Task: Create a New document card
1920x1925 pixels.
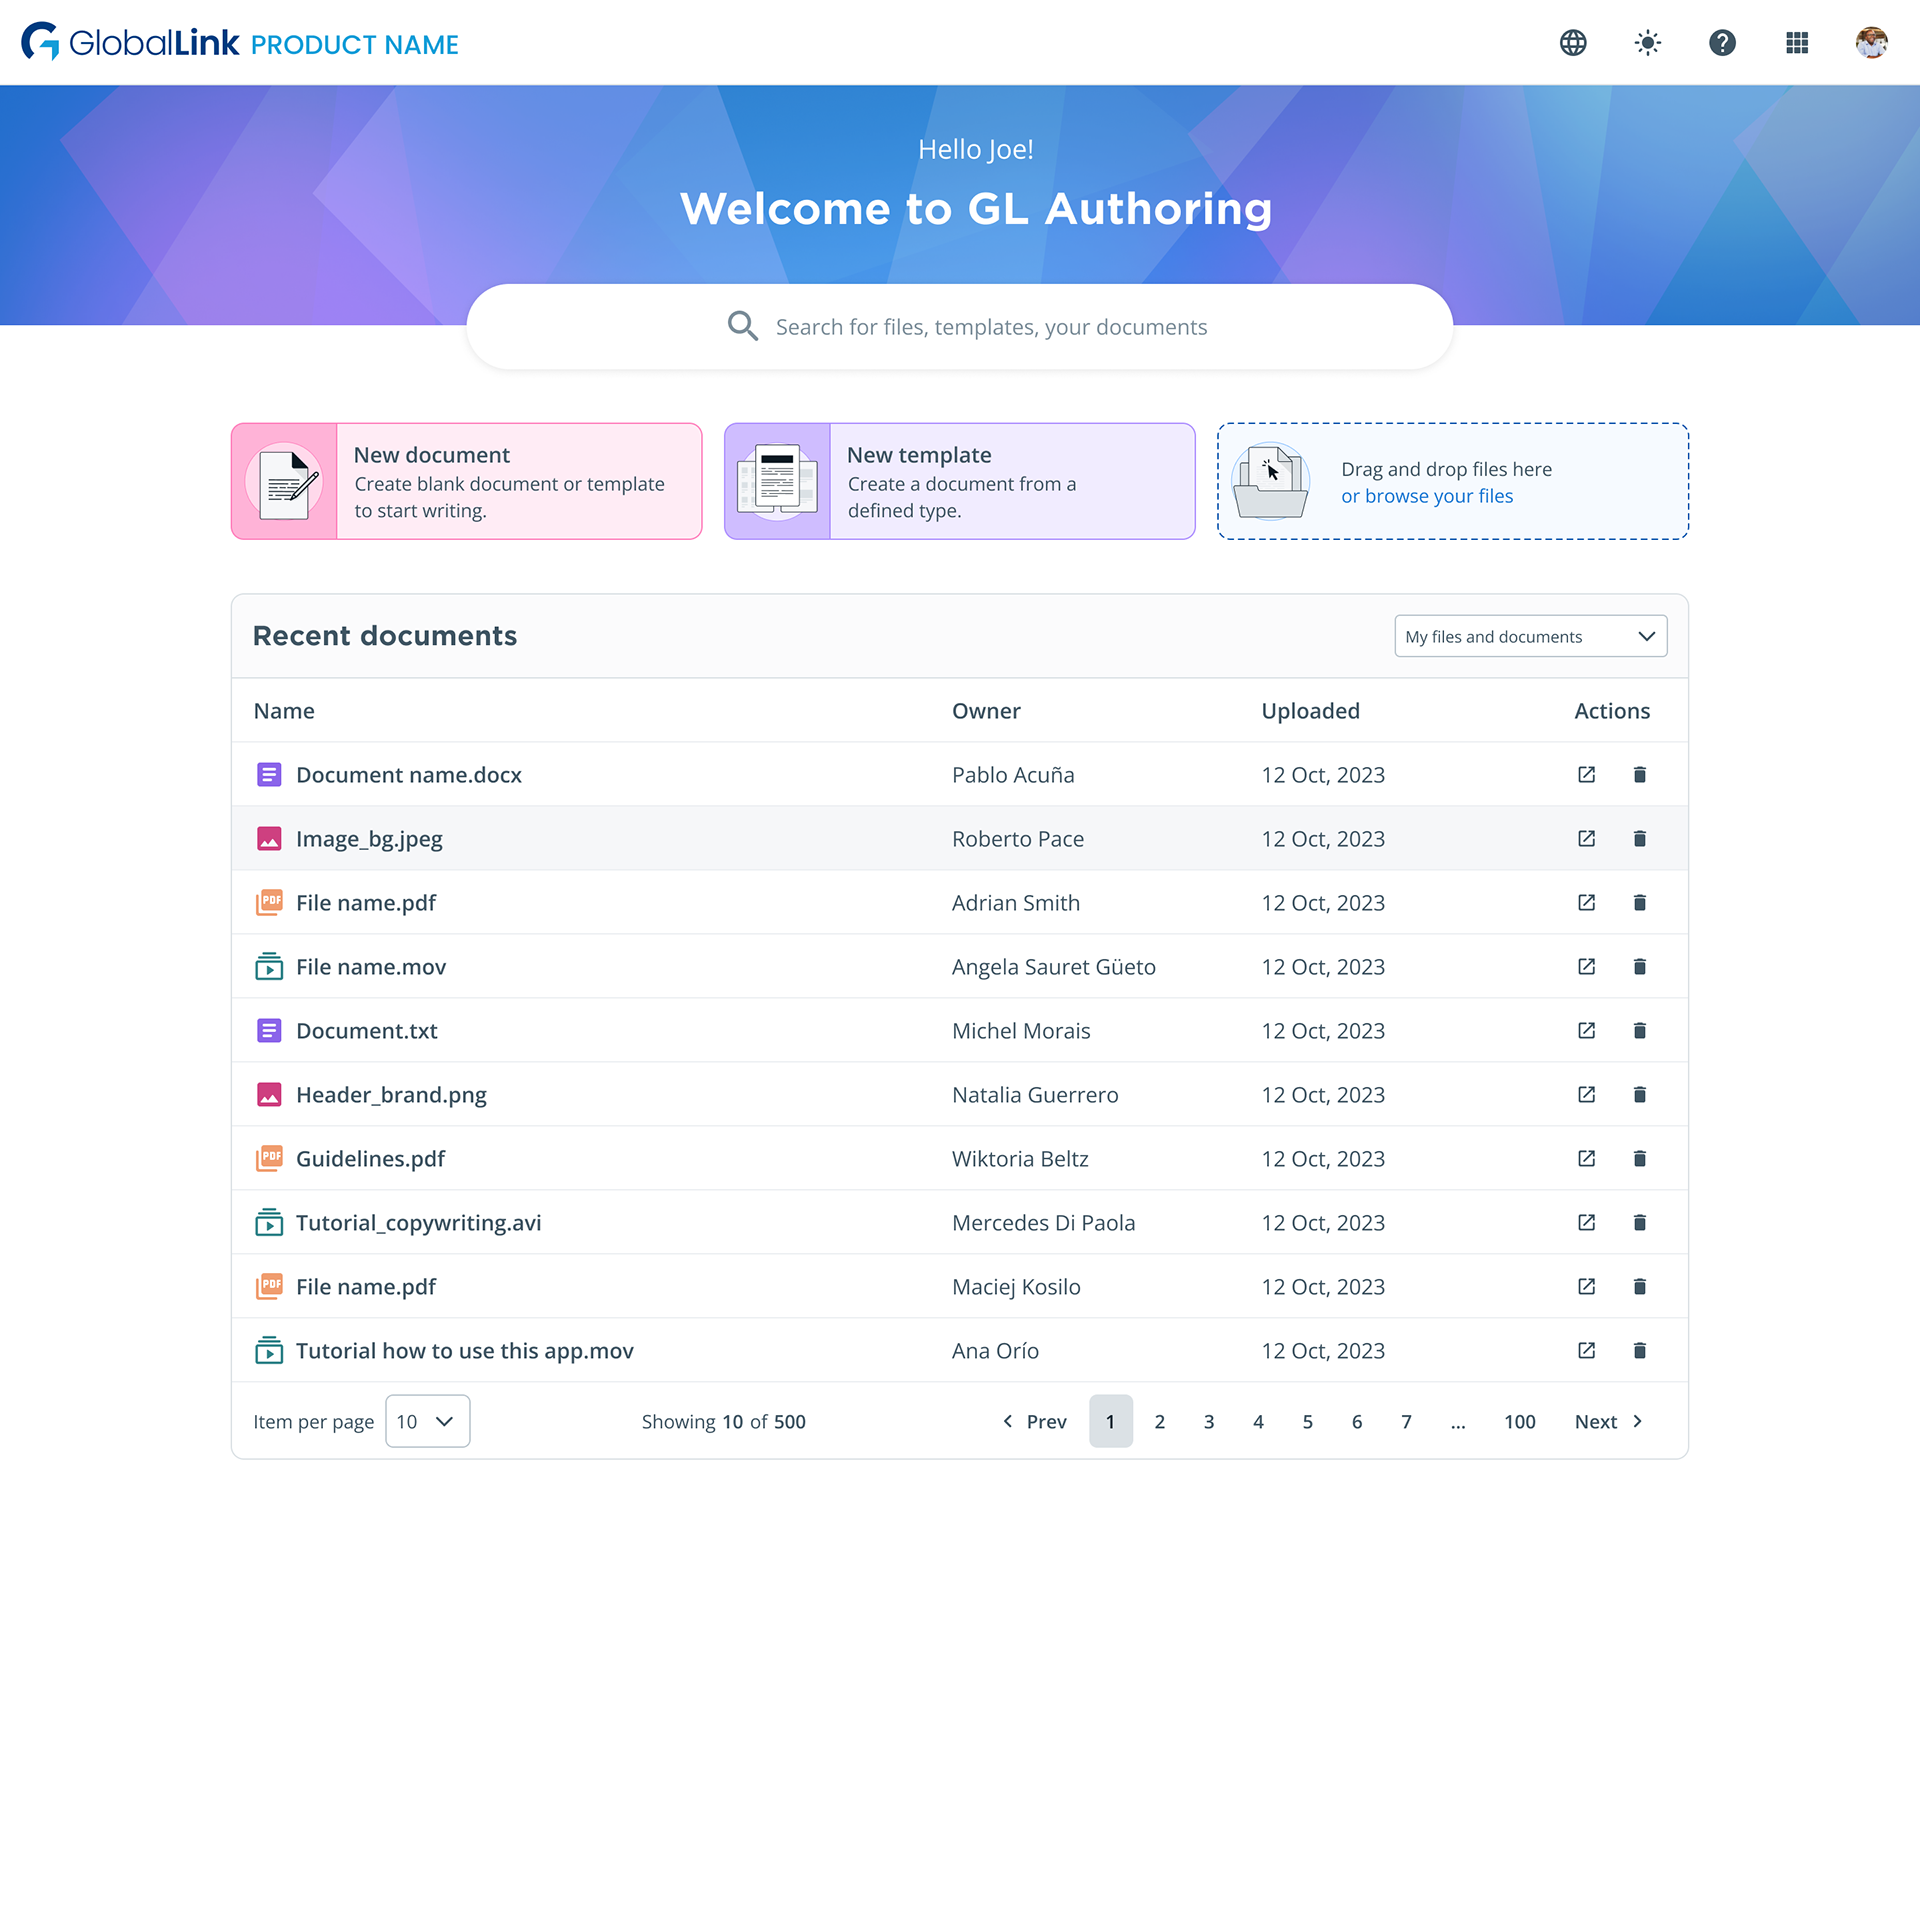Action: tap(466, 481)
